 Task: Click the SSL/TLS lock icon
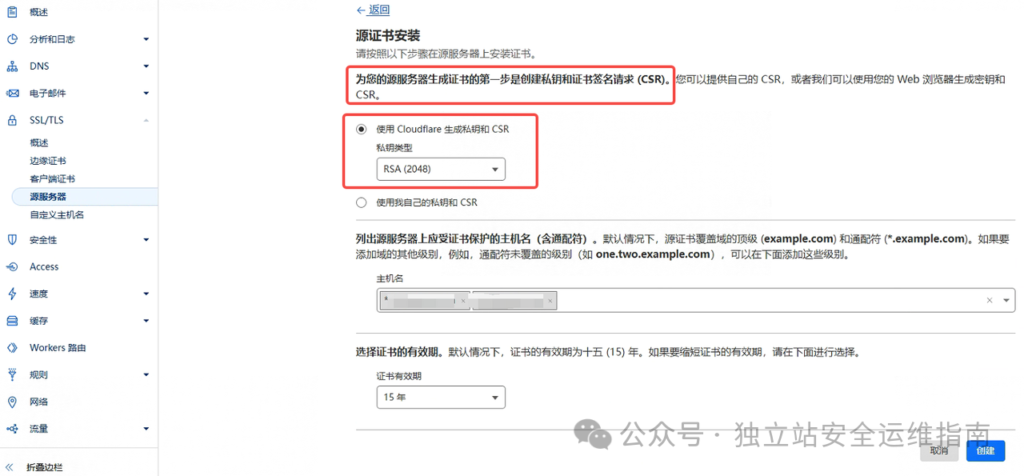click(12, 120)
